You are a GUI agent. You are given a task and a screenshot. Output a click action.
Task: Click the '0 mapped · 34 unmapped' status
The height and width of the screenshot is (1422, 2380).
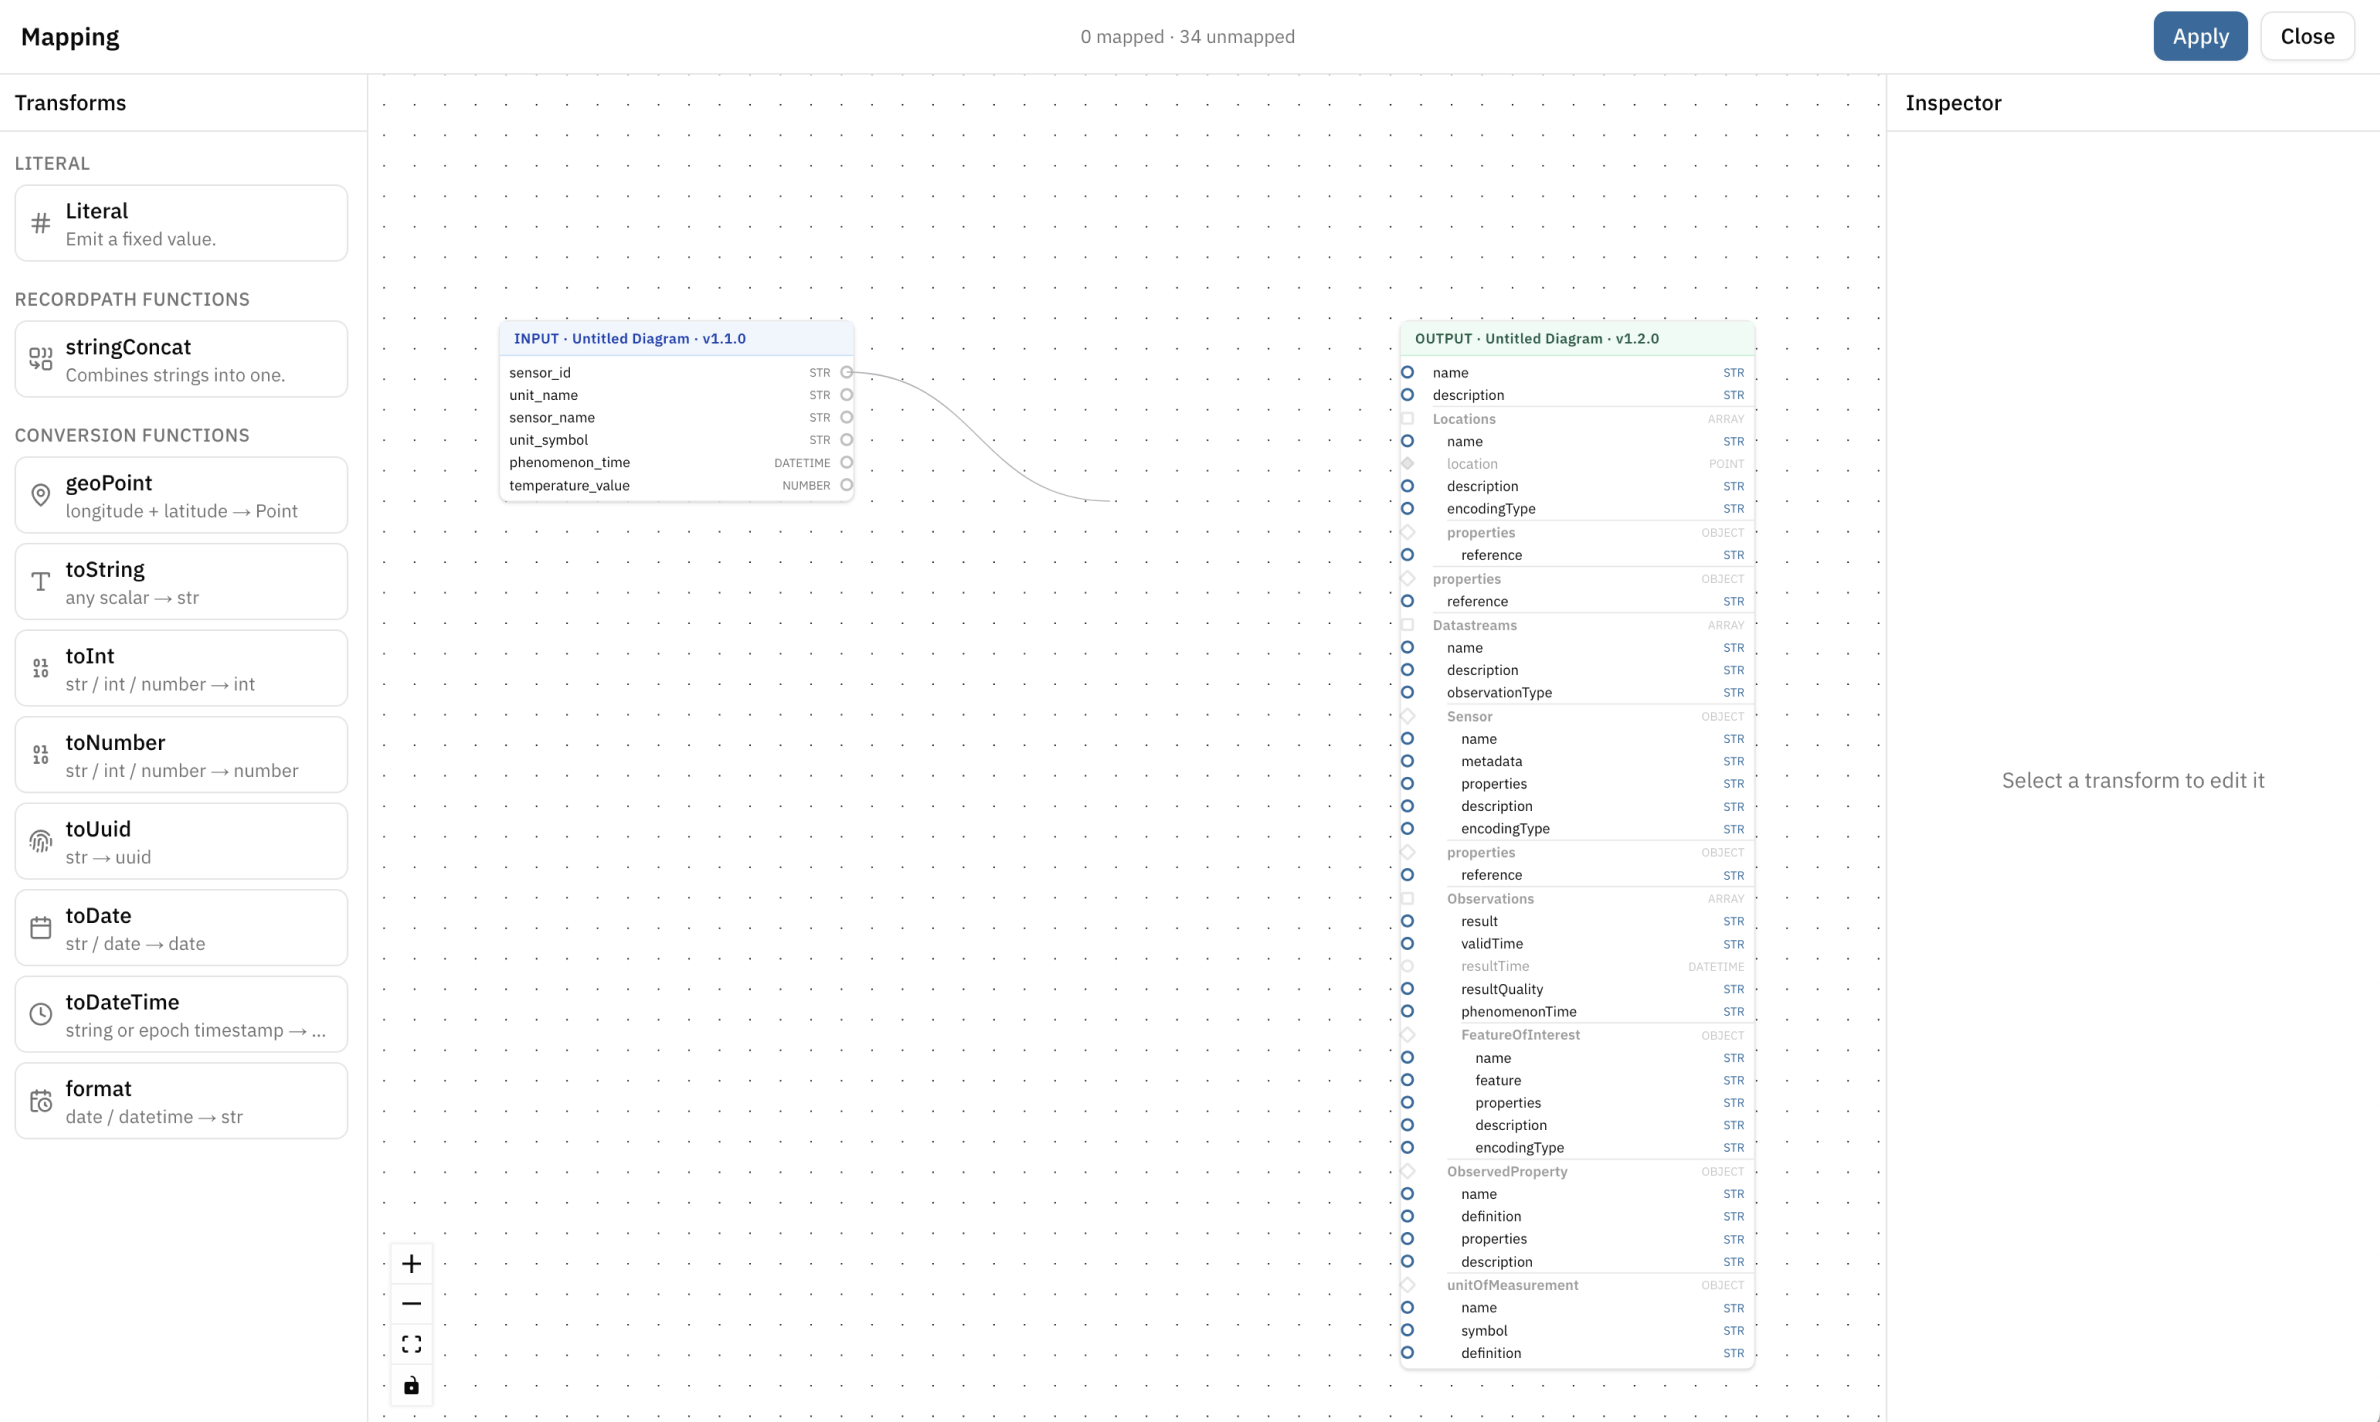(1187, 37)
